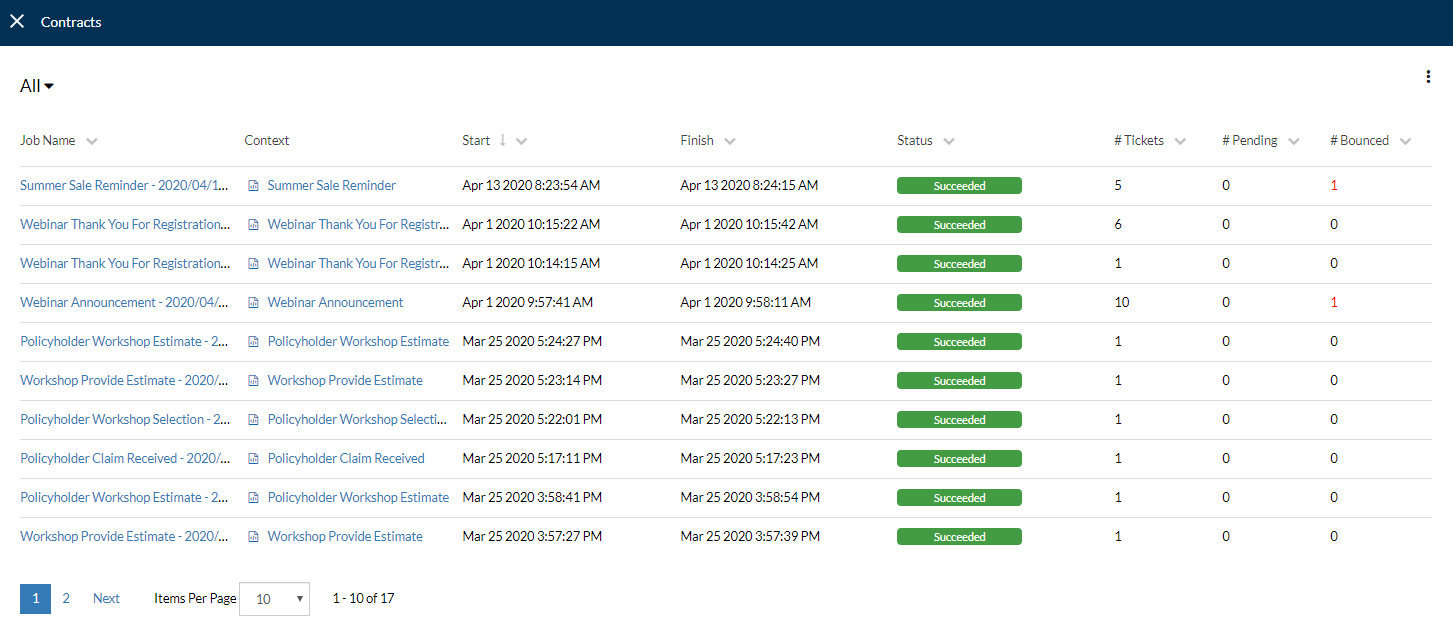Click the Status column header text
The height and width of the screenshot is (629, 1453).
(915, 141)
